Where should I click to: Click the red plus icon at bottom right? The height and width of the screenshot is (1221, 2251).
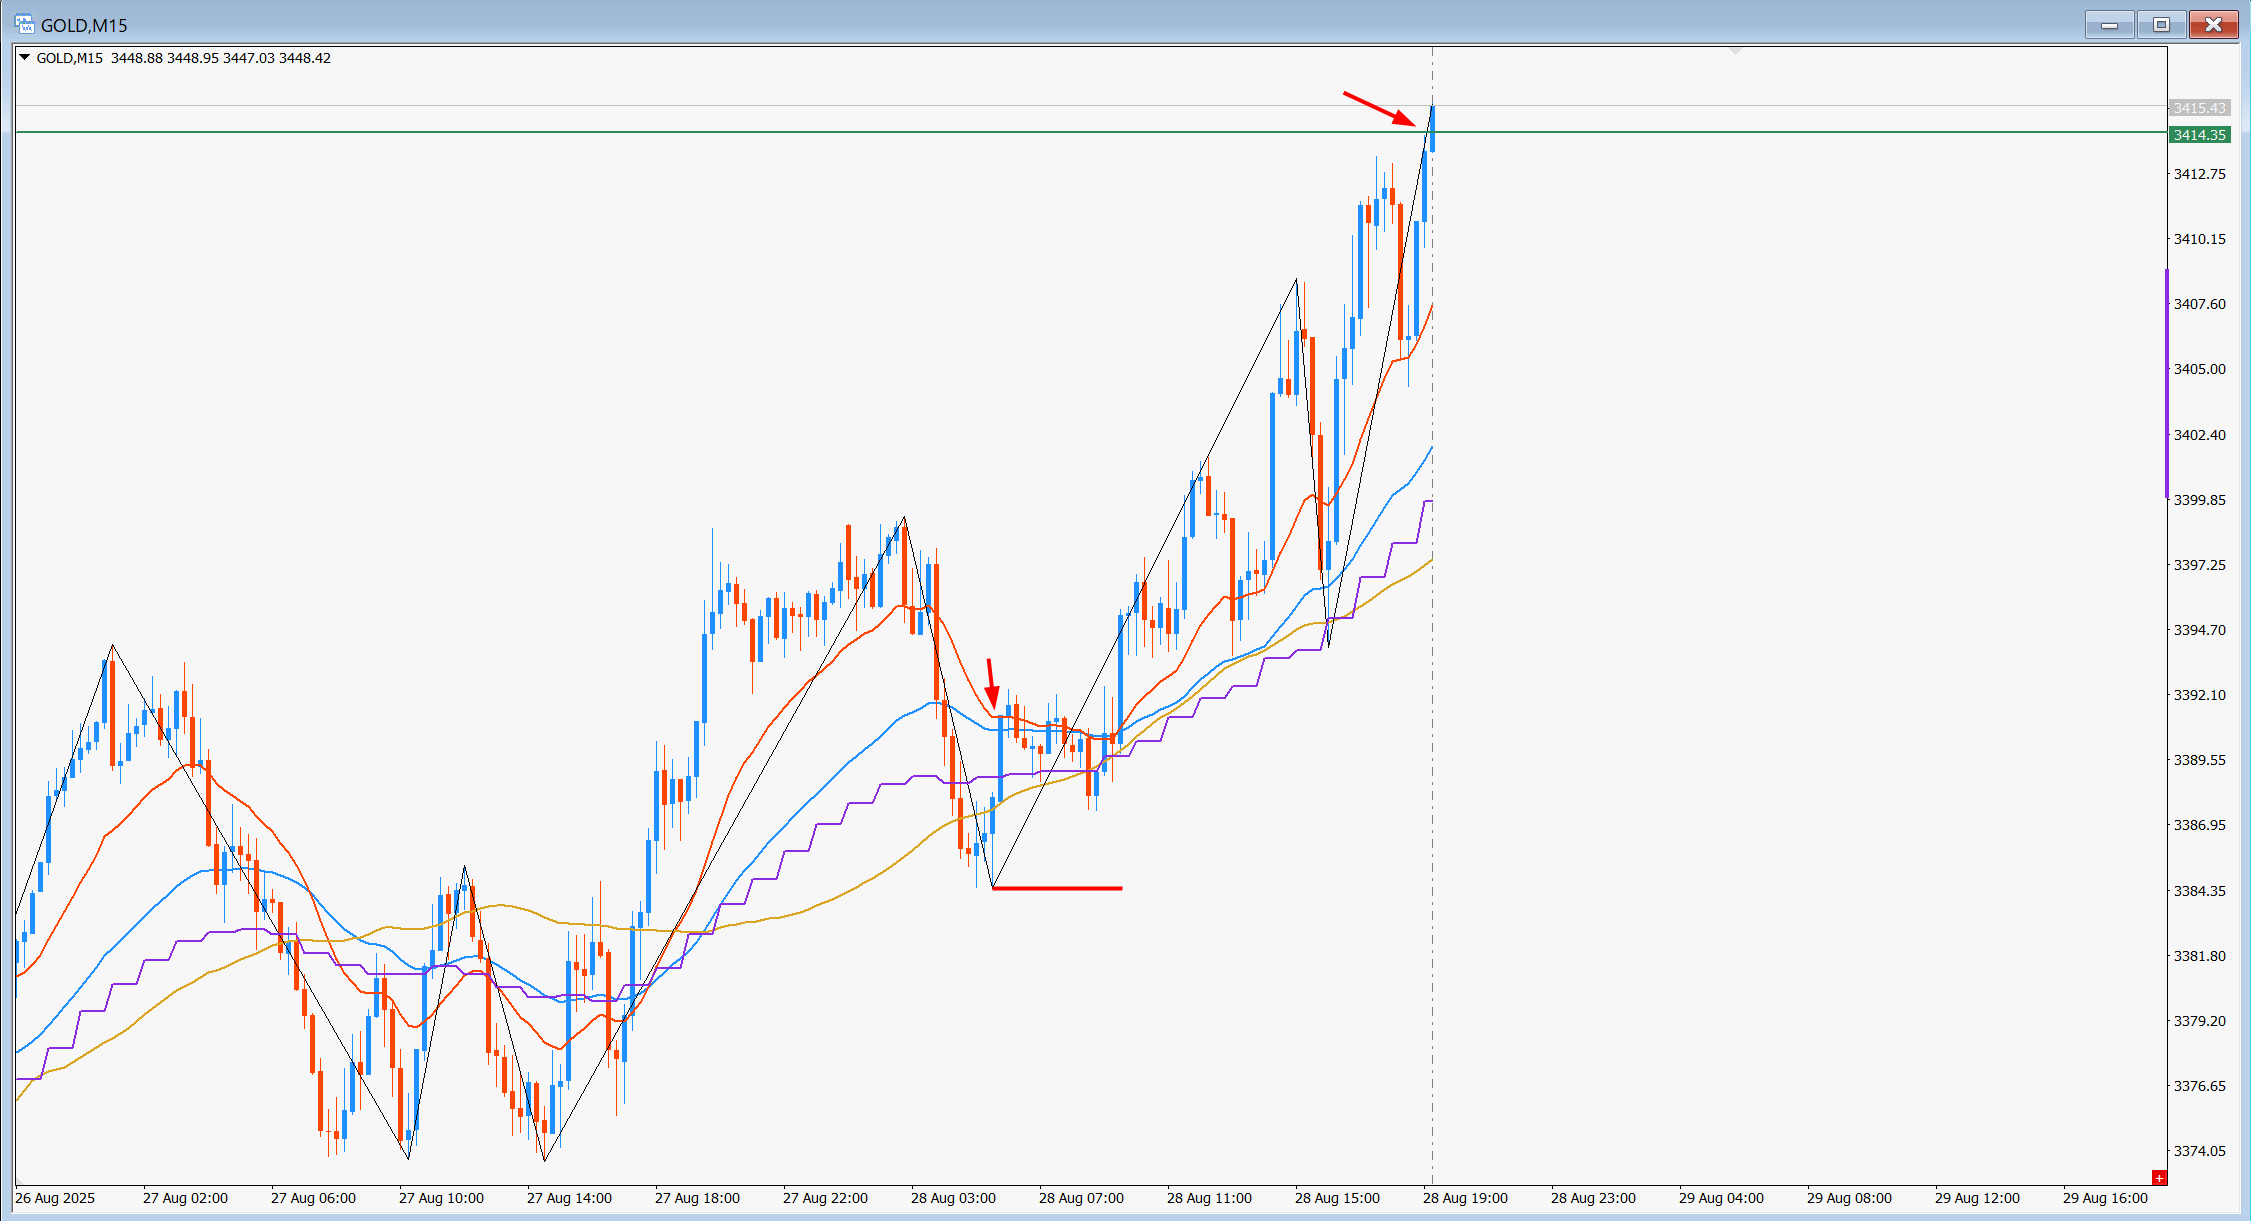[2159, 1178]
